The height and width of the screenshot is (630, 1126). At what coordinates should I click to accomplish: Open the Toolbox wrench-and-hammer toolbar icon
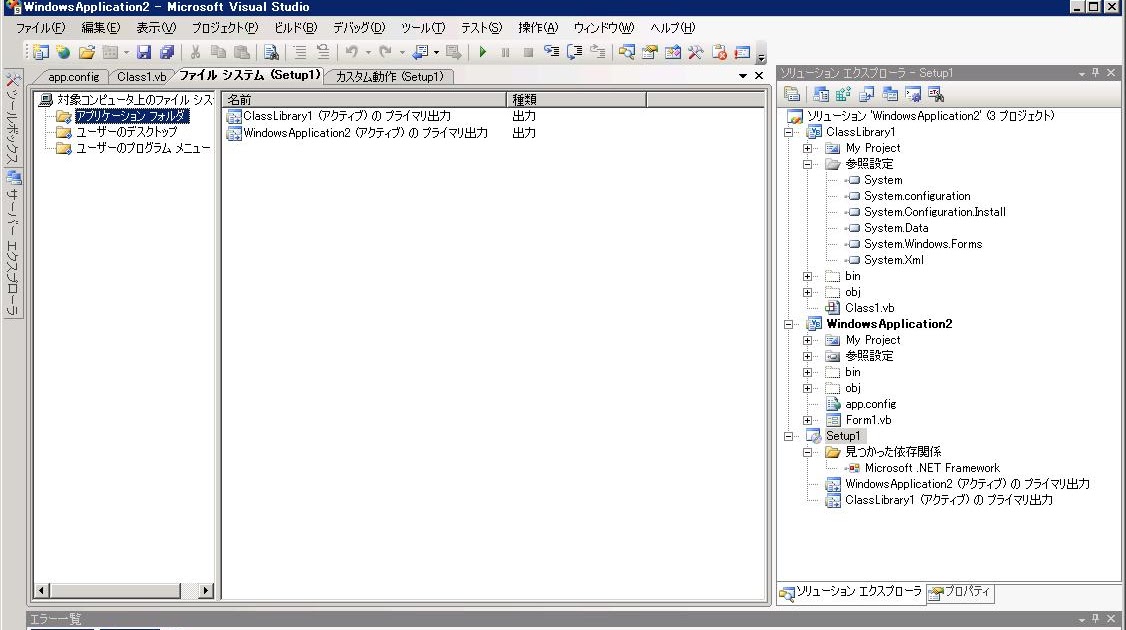[695, 52]
